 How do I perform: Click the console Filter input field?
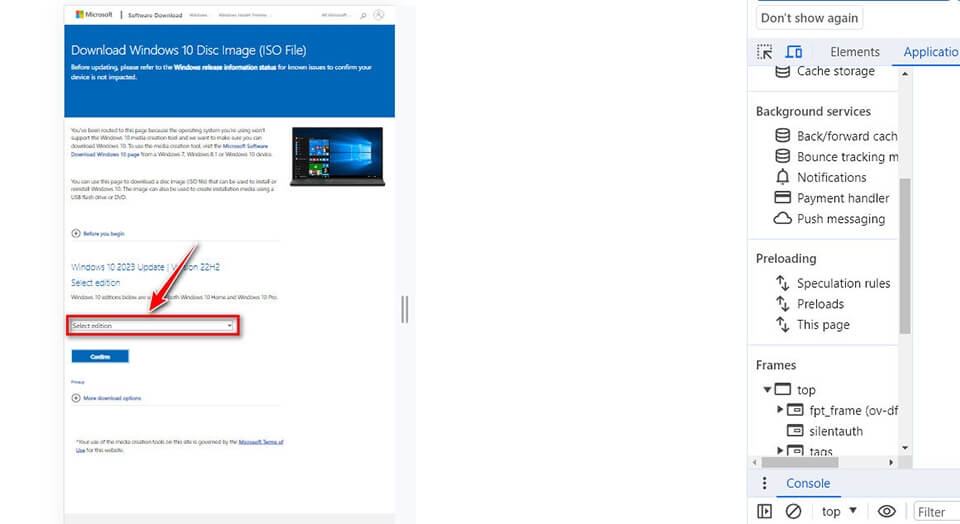(935, 511)
